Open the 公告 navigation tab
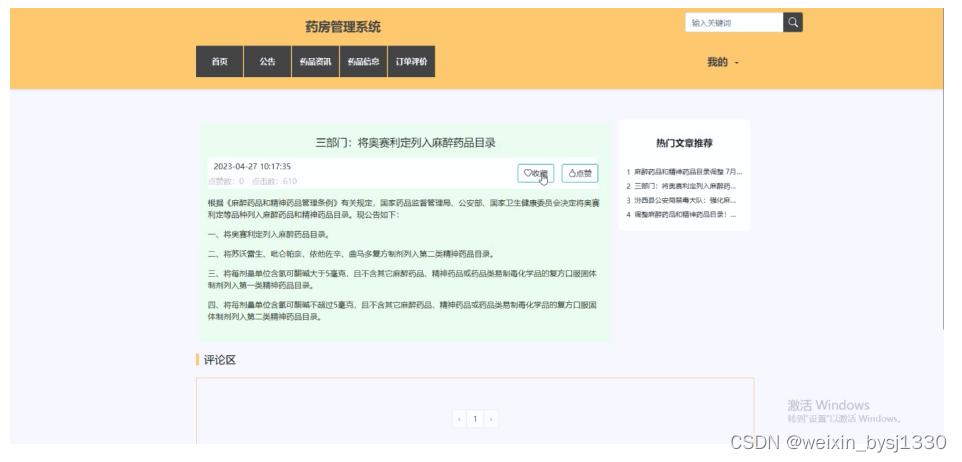The height and width of the screenshot is (462, 962). (267, 61)
